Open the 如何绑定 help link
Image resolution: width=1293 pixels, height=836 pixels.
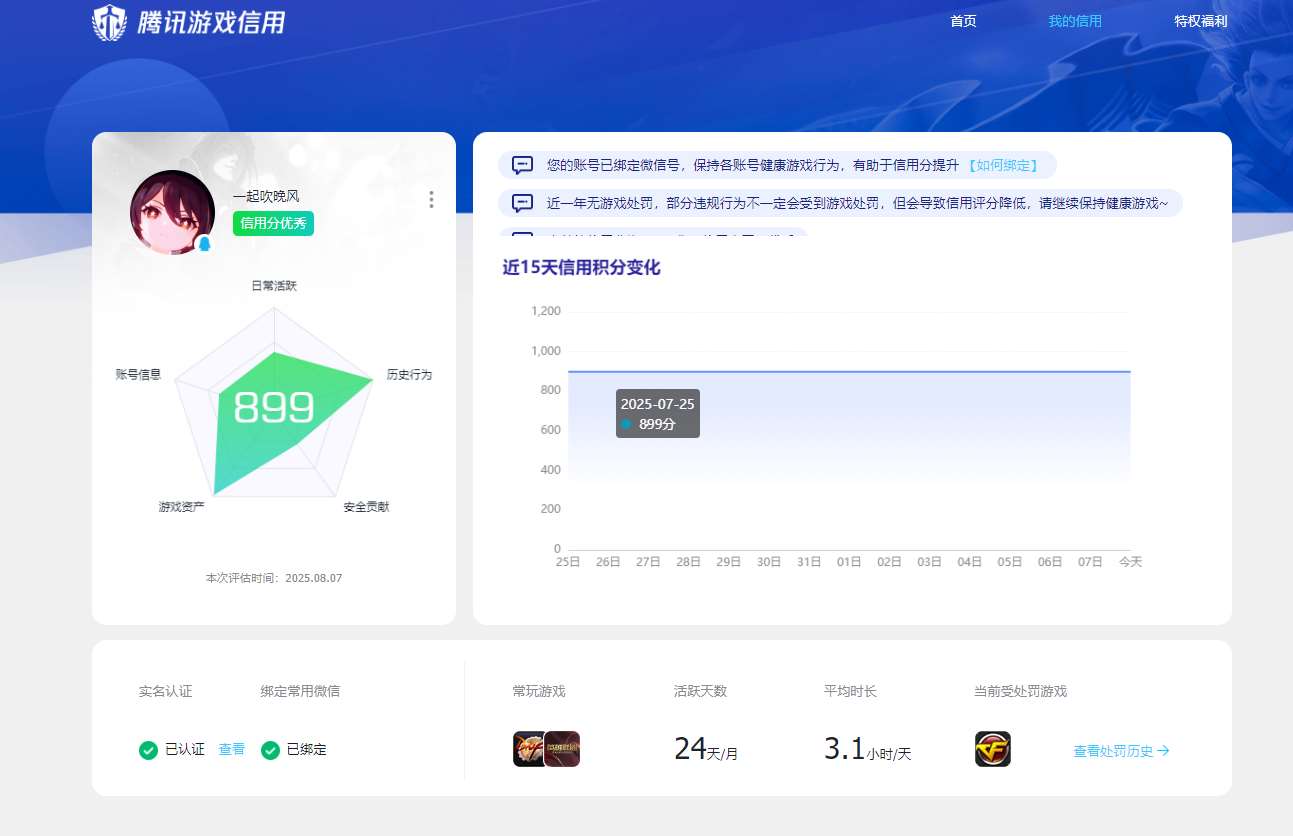coord(1002,165)
